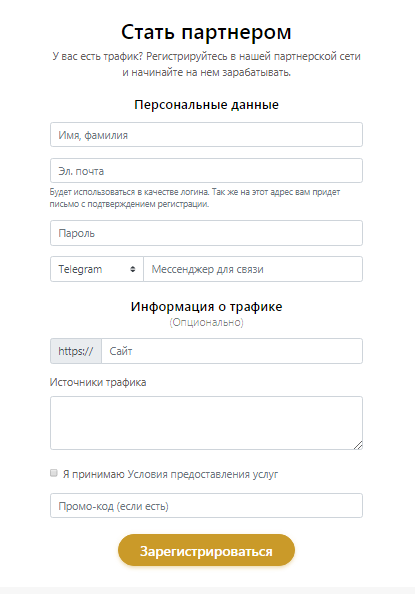Click the Промо-код (если есть) field
Viewport: 415px width, 594px height.
coord(206,505)
